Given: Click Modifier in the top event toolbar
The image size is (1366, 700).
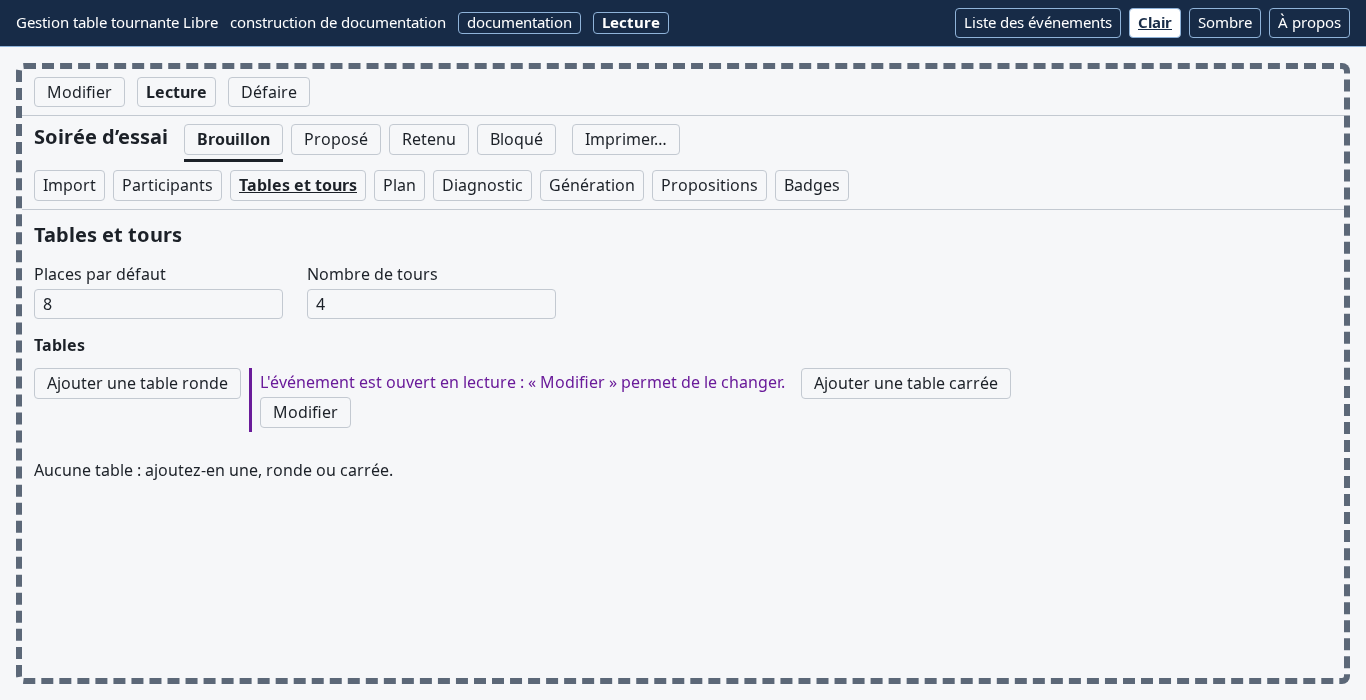Looking at the screenshot, I should [79, 92].
